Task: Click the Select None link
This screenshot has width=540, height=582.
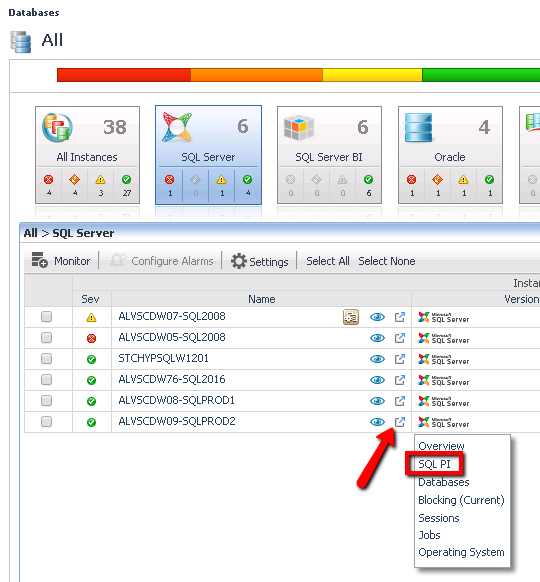Action: point(387,261)
